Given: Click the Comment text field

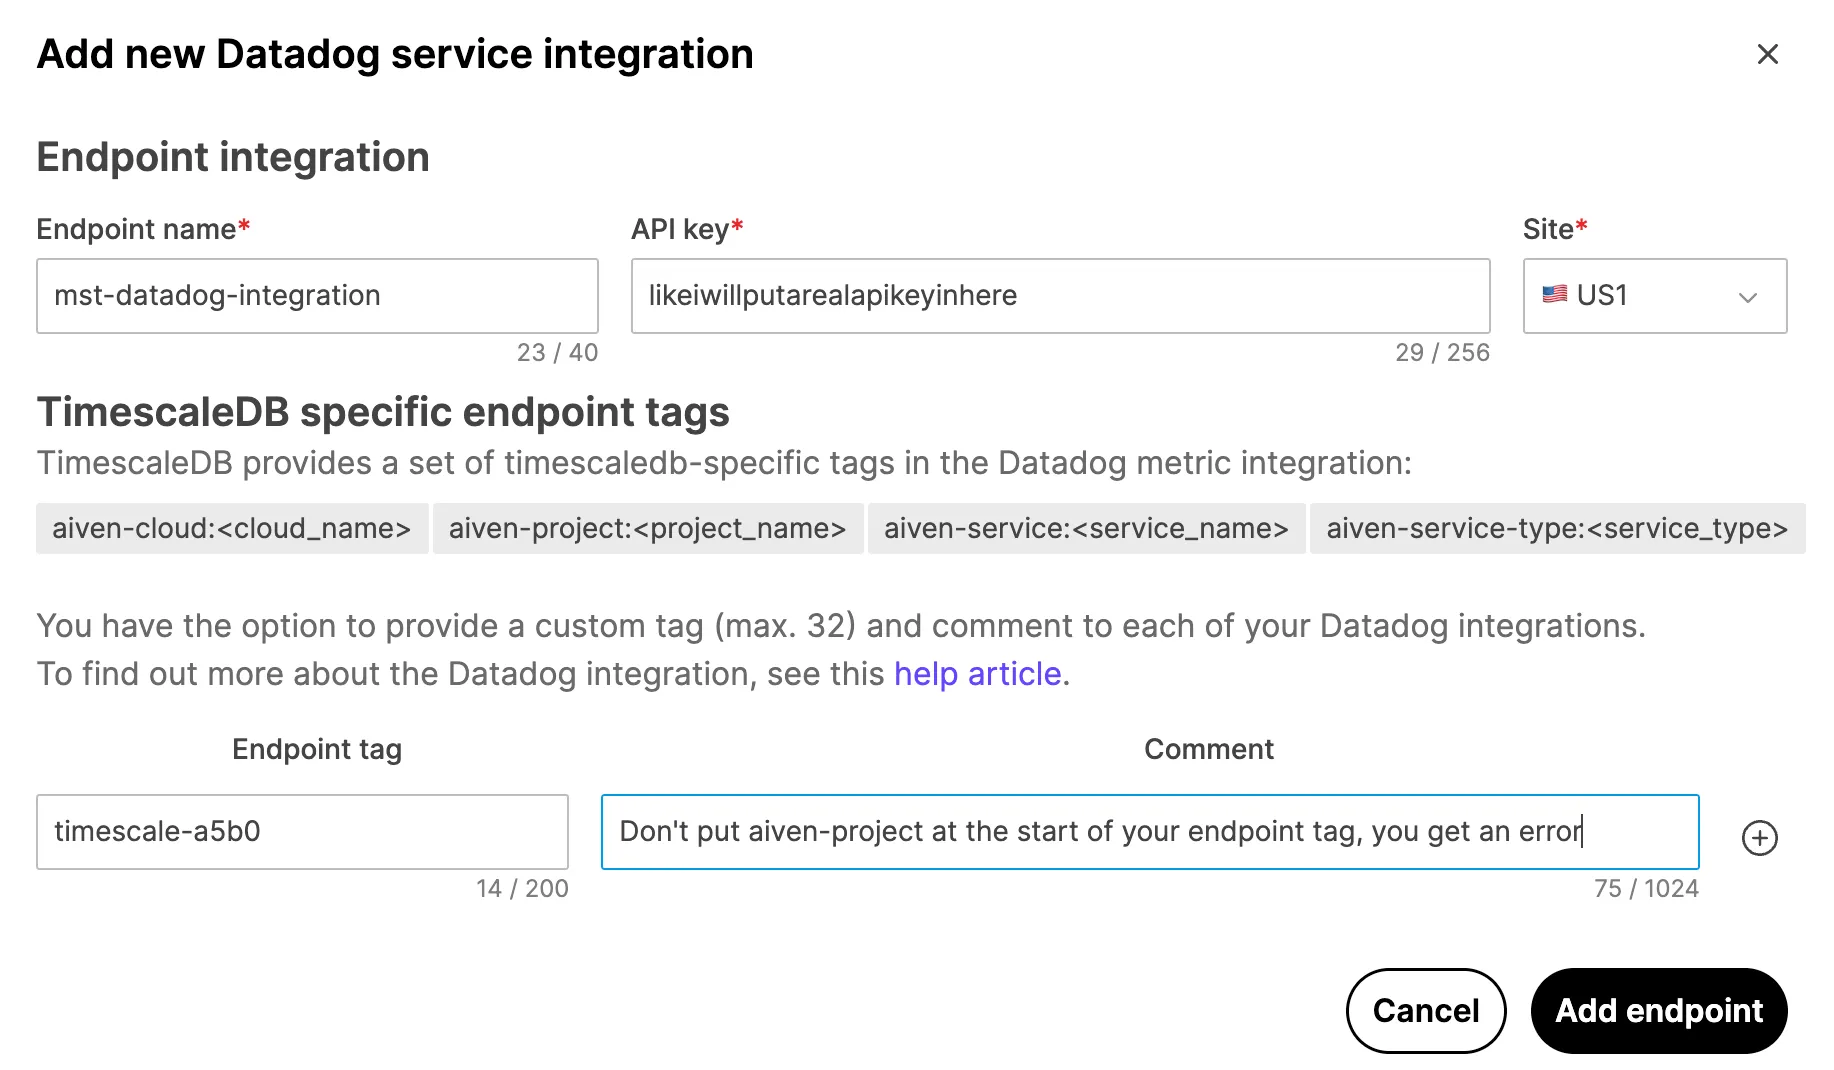Looking at the screenshot, I should [1149, 832].
